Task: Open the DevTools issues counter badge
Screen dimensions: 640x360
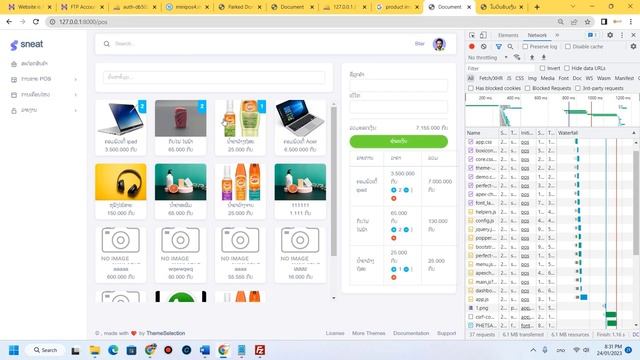Action: tap(592, 35)
